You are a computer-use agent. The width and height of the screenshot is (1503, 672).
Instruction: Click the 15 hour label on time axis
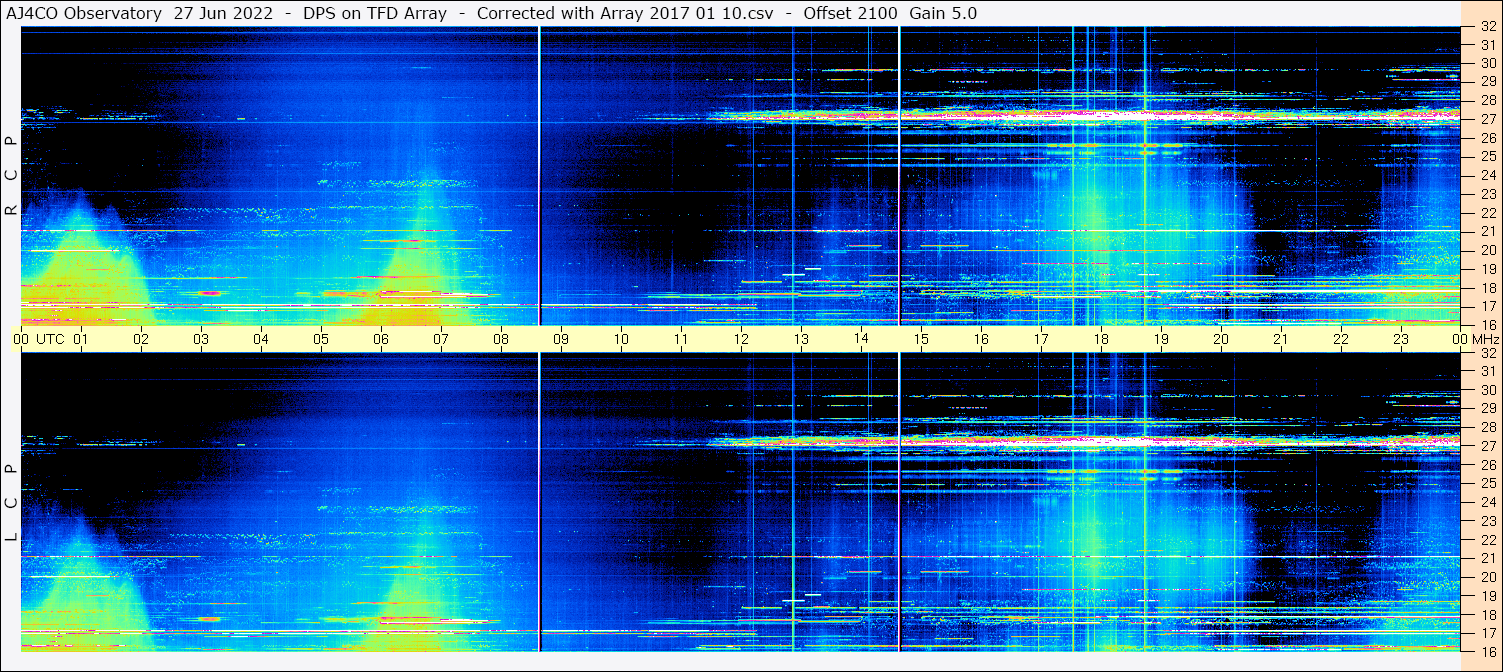click(921, 339)
